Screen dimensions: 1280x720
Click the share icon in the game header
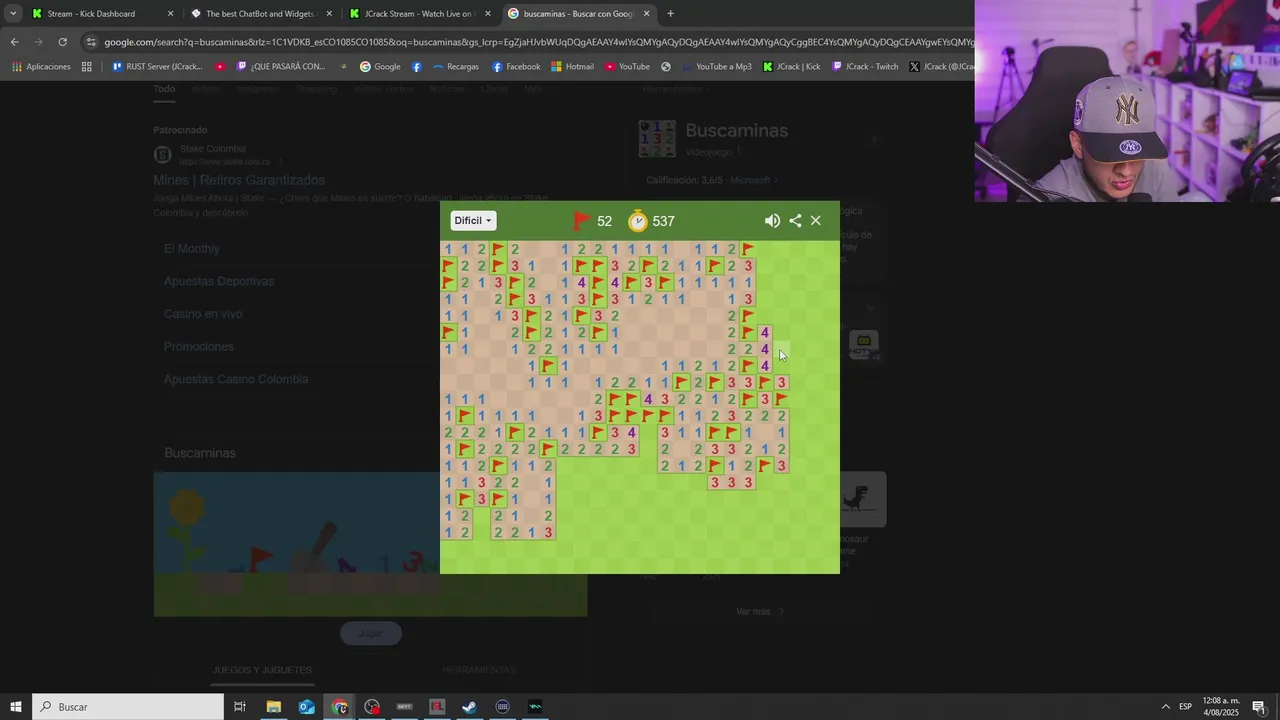[x=795, y=221]
